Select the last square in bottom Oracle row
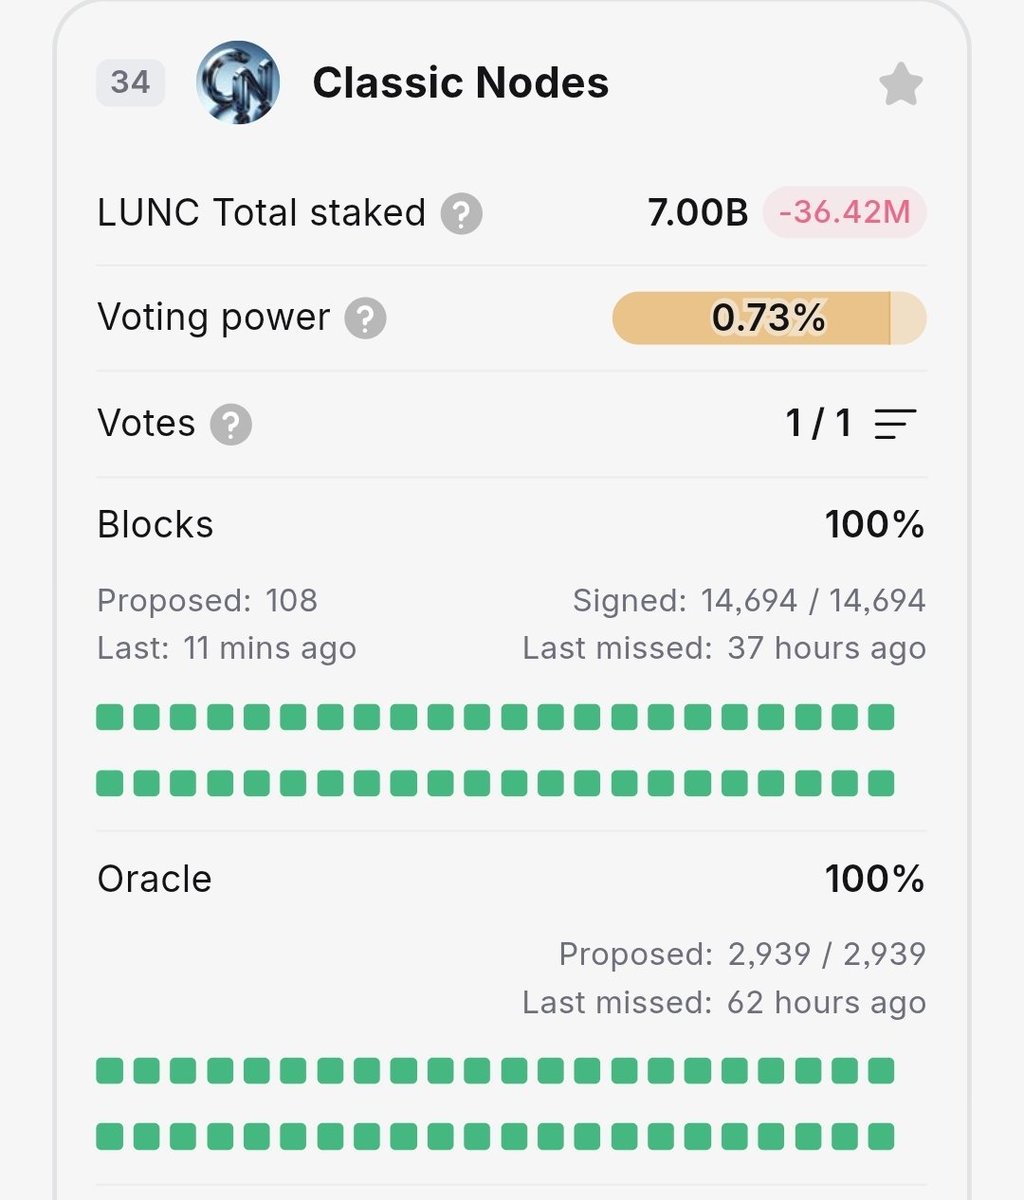Image resolution: width=1024 pixels, height=1200 pixels. point(881,1137)
